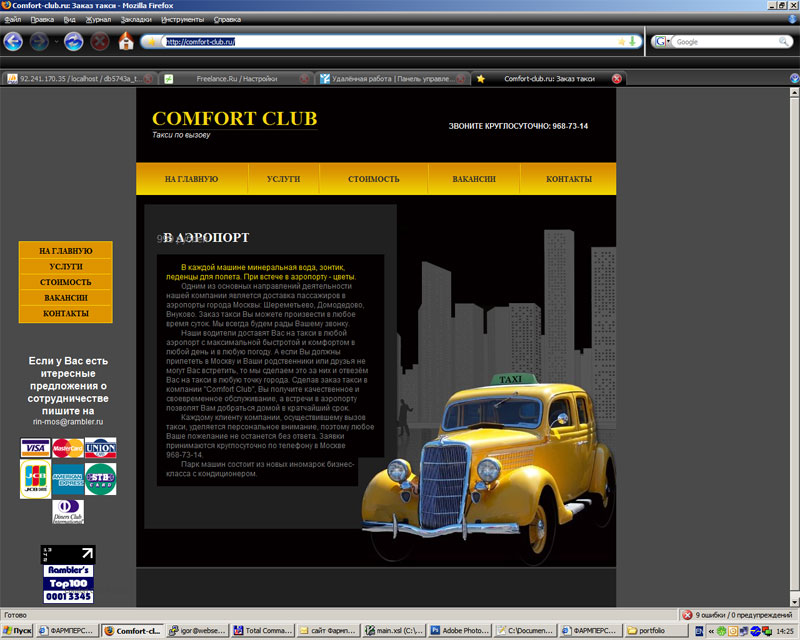Image resolution: width=800 pixels, height=640 pixels.
Task: Click the system tray clock 14:25
Action: point(784,631)
